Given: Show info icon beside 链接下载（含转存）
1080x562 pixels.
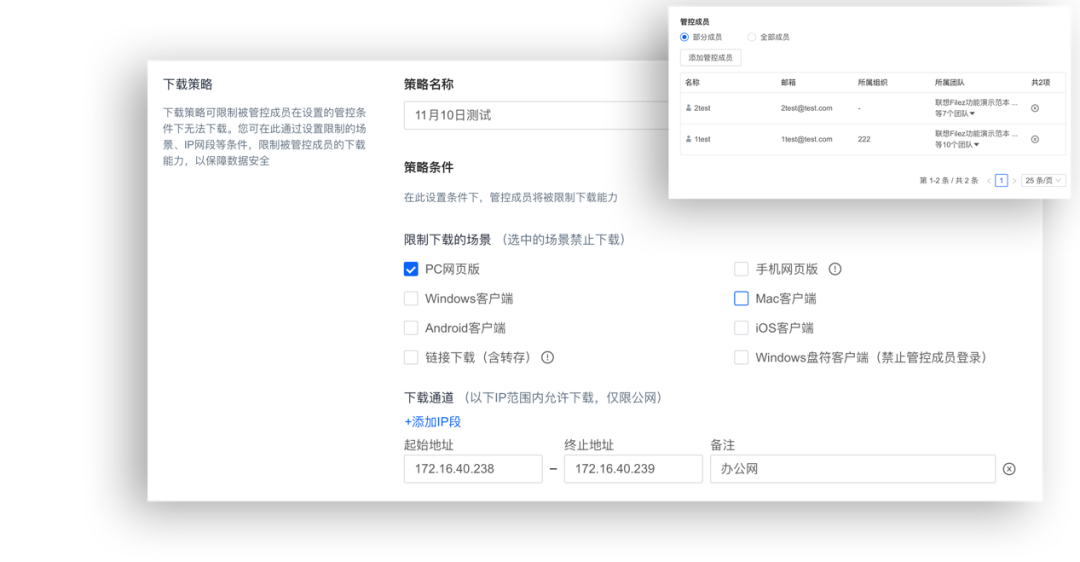Looking at the screenshot, I should point(548,357).
